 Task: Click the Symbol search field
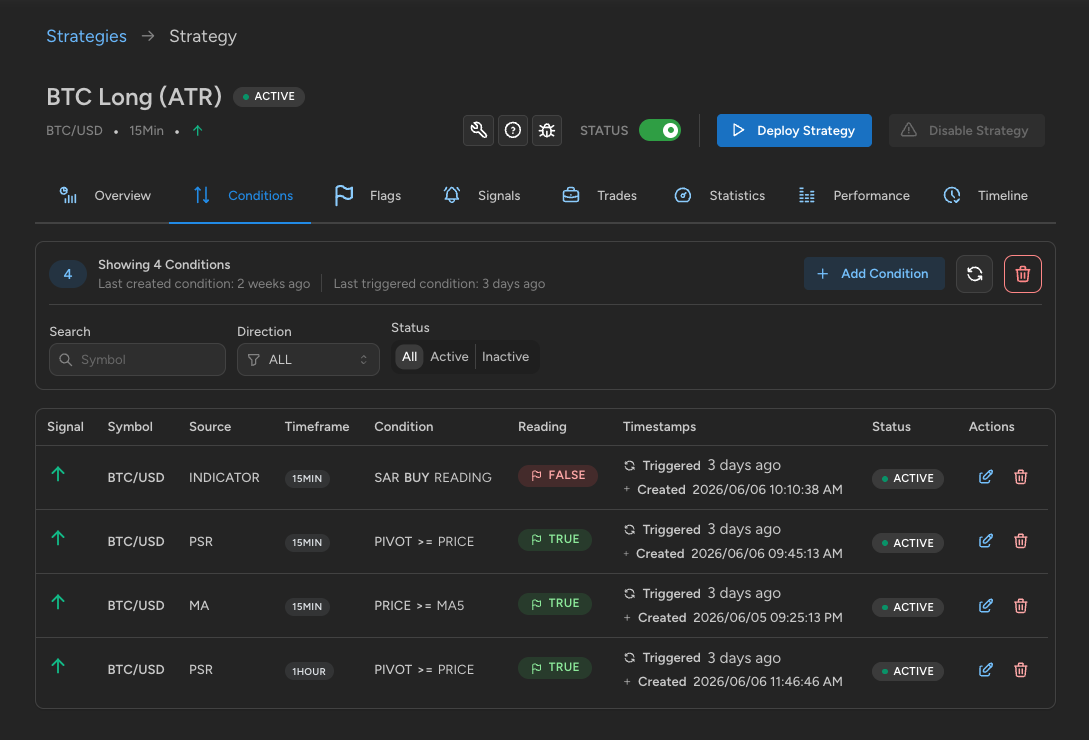[x=138, y=359]
